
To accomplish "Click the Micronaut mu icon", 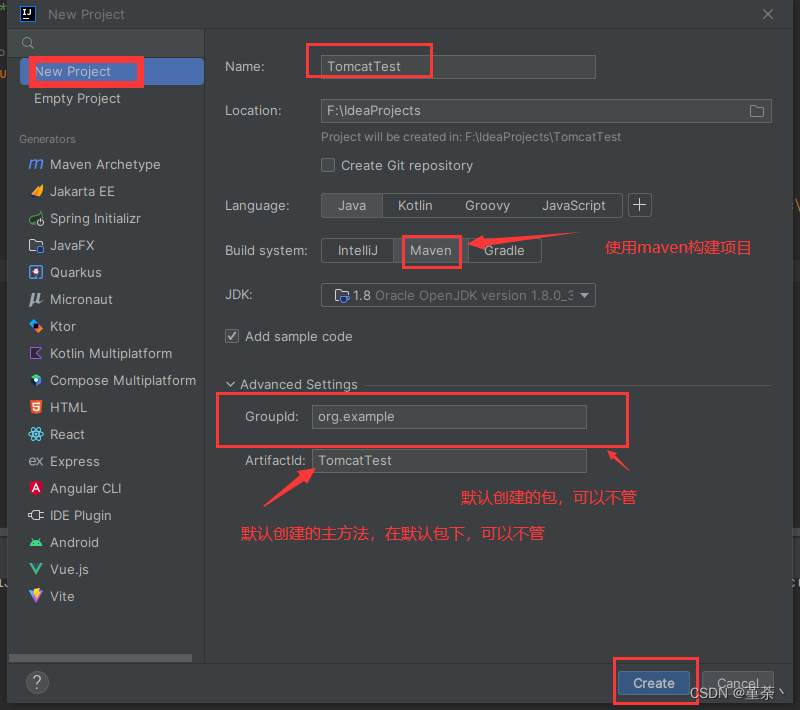I will (x=36, y=299).
